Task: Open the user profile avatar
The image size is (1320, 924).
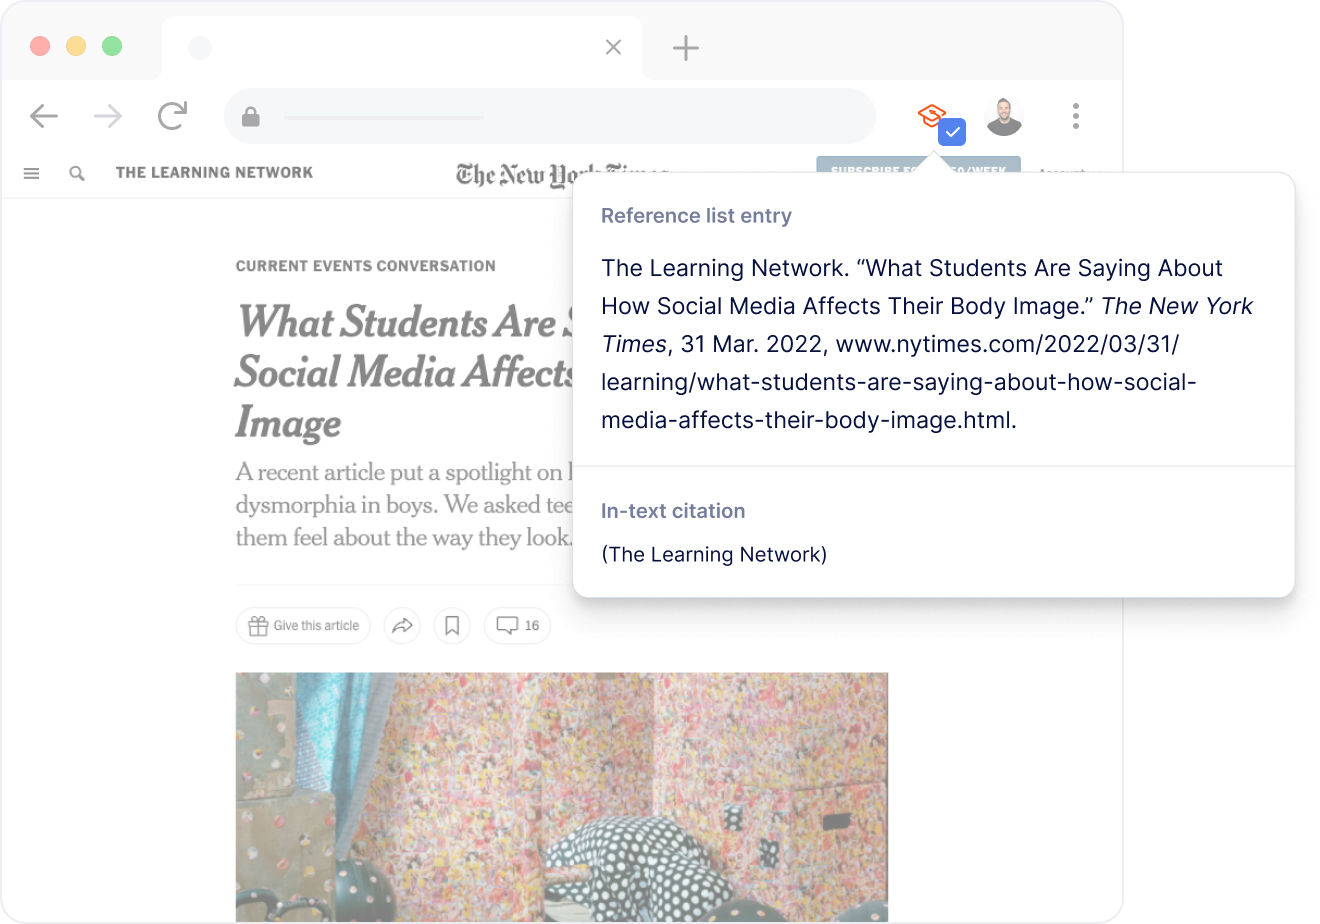Action: click(1003, 117)
